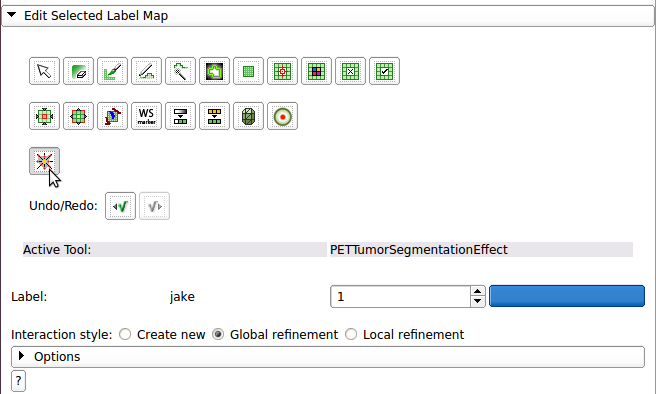This screenshot has height=394, width=656.
Task: Click the Undo button
Action: (x=120, y=206)
